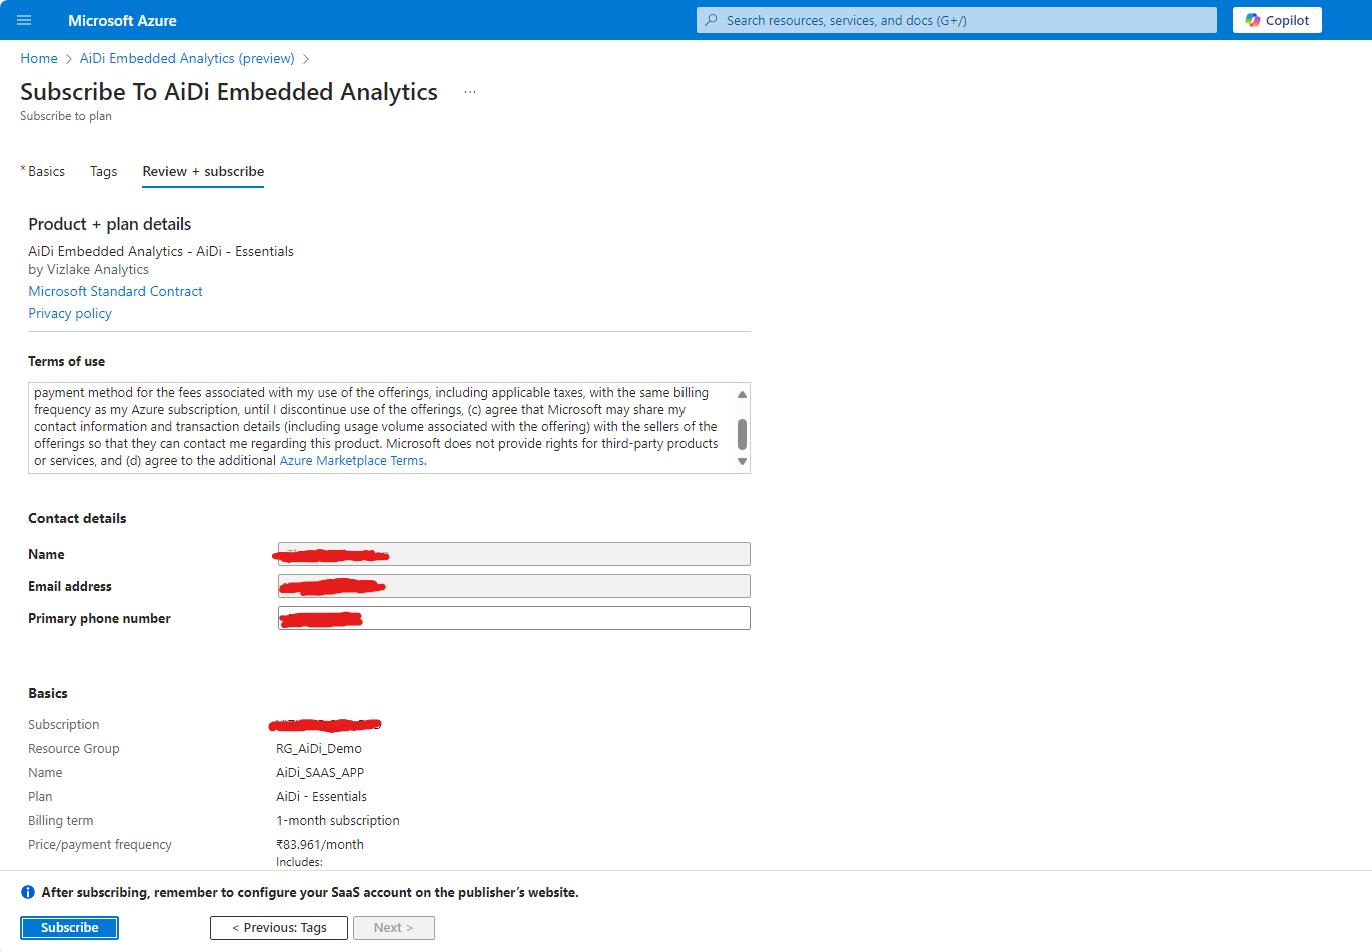Click the search magnifier icon
Viewport: 1372px width, 952px height.
coord(711,20)
